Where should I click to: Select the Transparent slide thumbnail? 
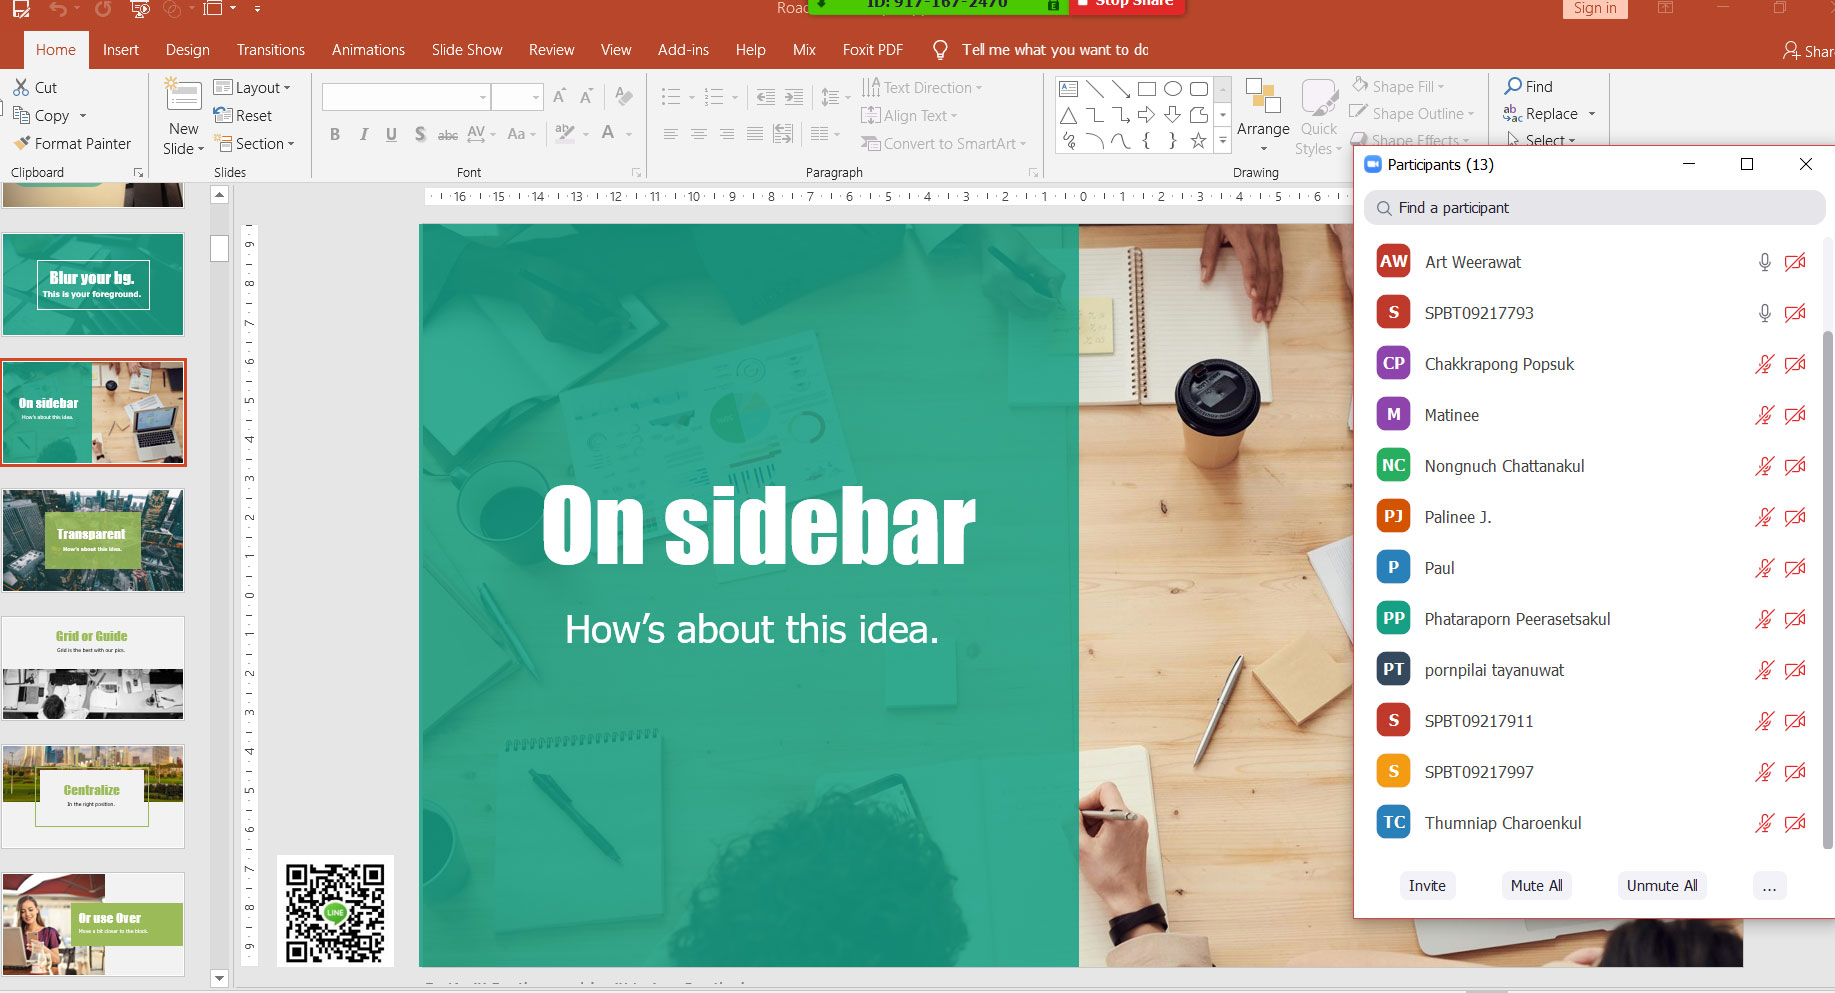point(93,541)
